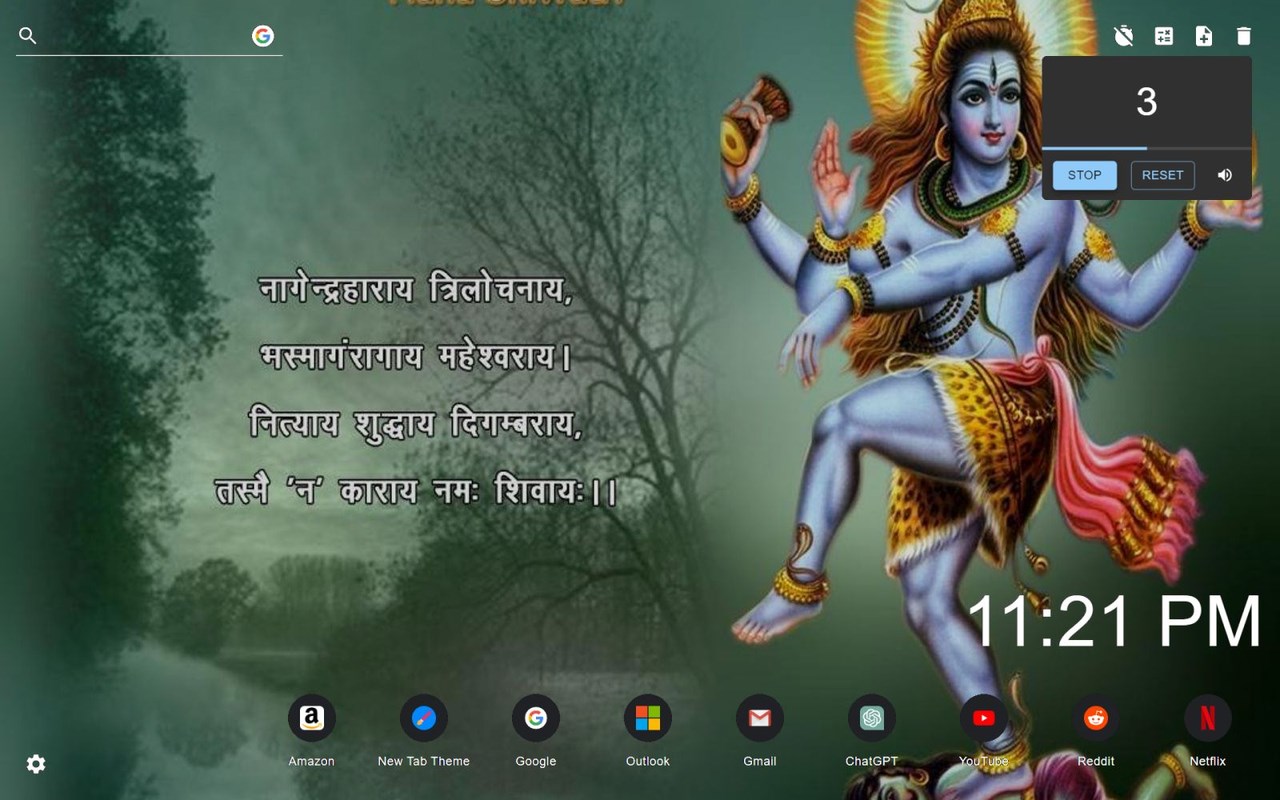Click the search magnifier icon
This screenshot has height=800, width=1280.
tap(28, 36)
